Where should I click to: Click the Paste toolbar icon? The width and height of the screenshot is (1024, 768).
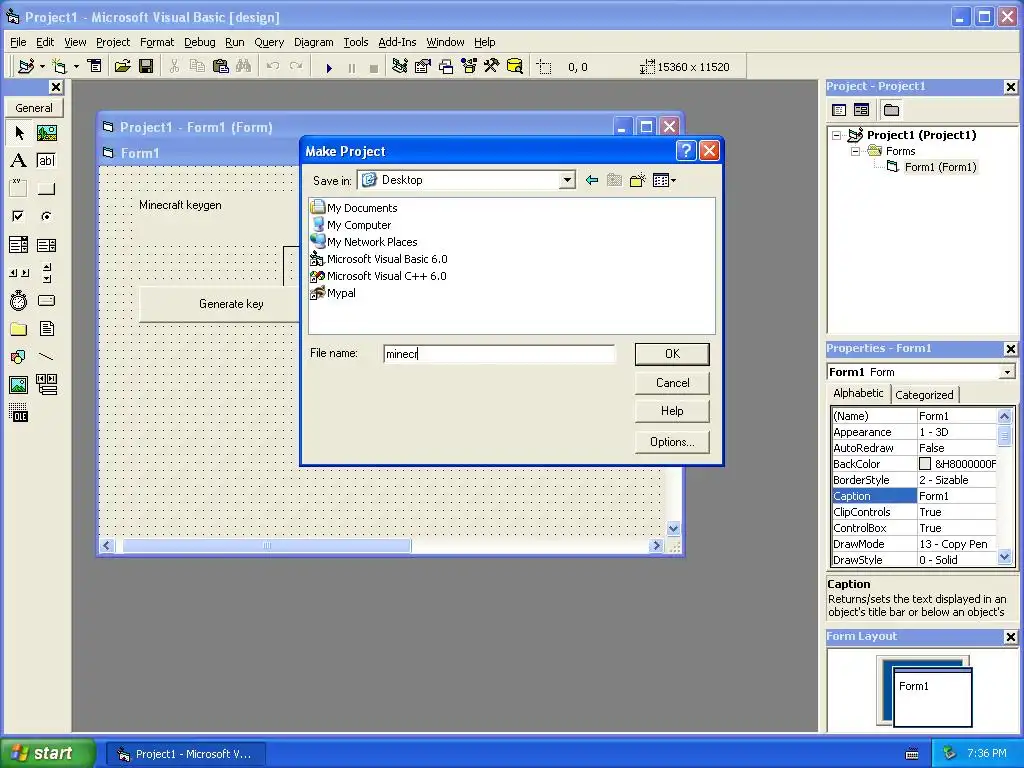[221, 67]
